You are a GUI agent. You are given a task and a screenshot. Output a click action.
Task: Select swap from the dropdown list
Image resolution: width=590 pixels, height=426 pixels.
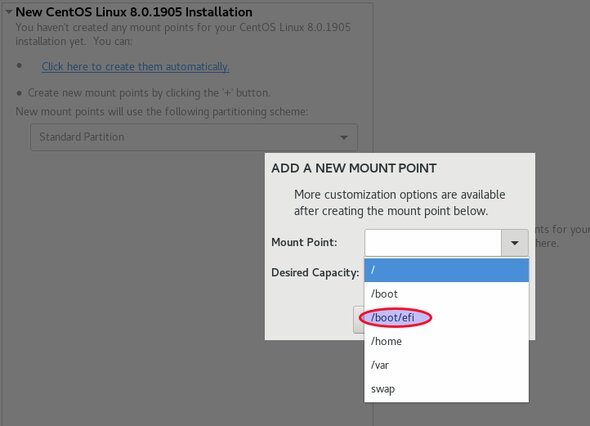tap(446, 389)
